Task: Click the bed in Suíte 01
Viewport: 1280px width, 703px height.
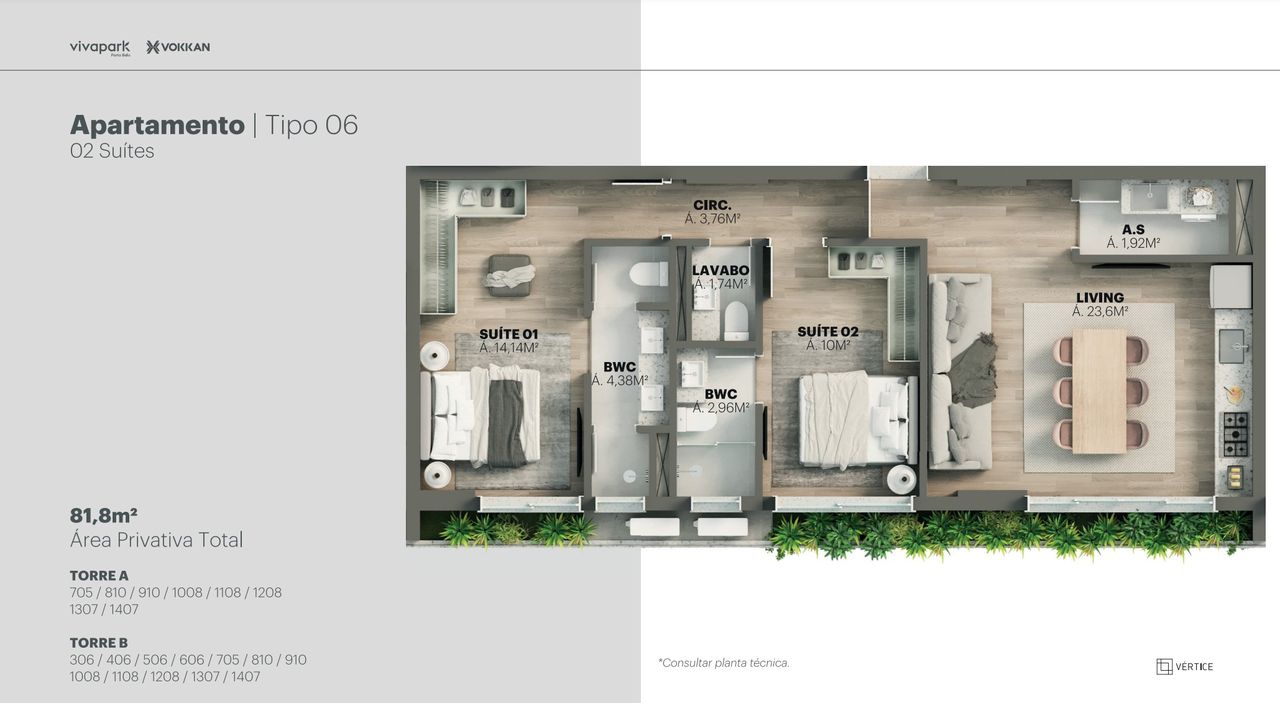Action: 482,415
